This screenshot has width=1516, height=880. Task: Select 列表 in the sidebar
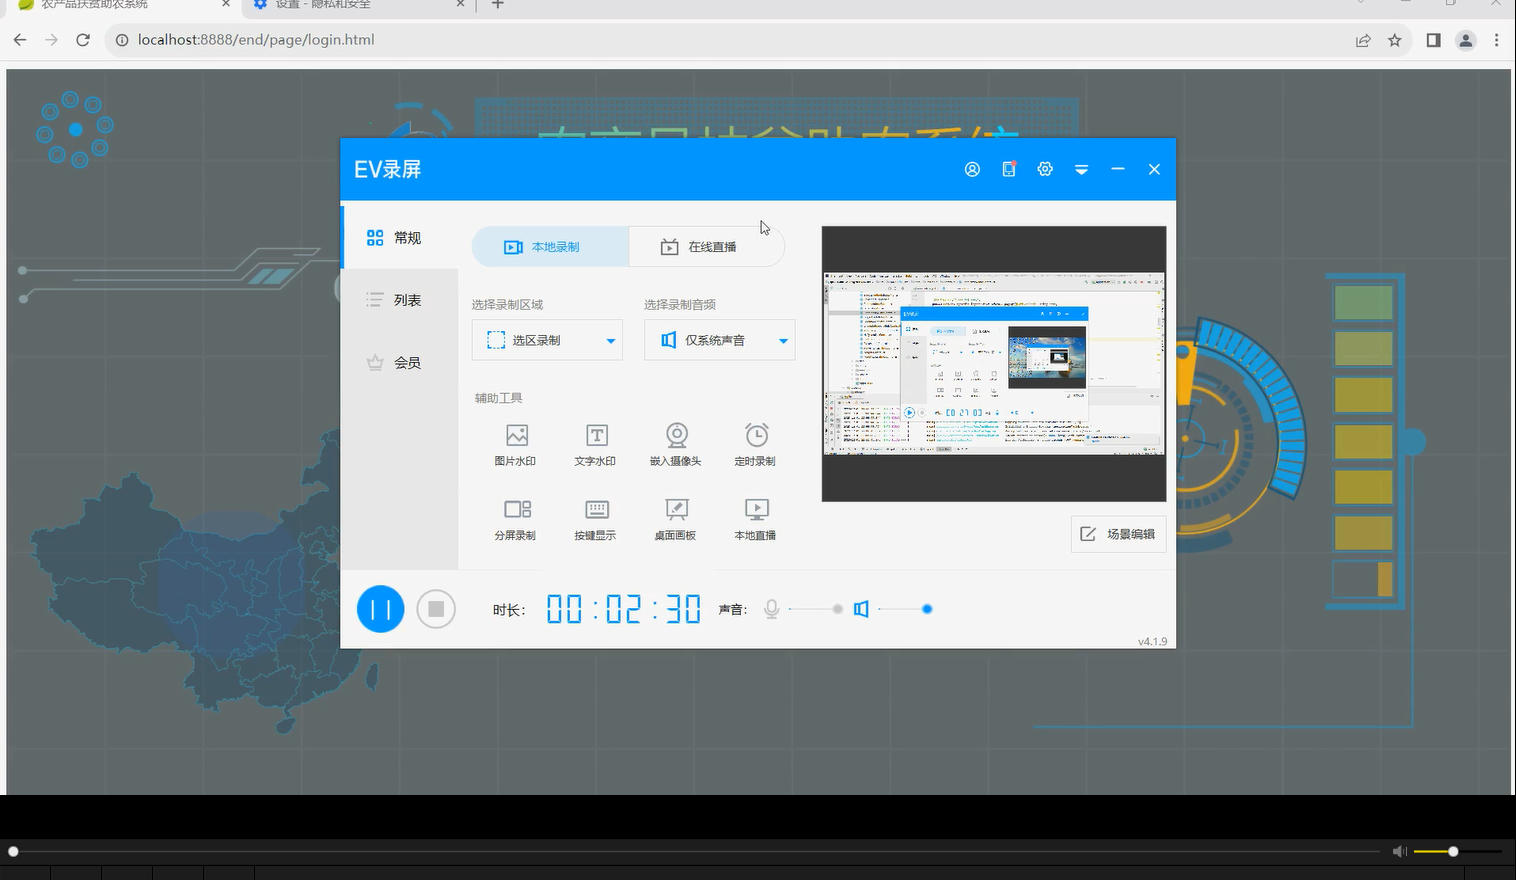(399, 300)
